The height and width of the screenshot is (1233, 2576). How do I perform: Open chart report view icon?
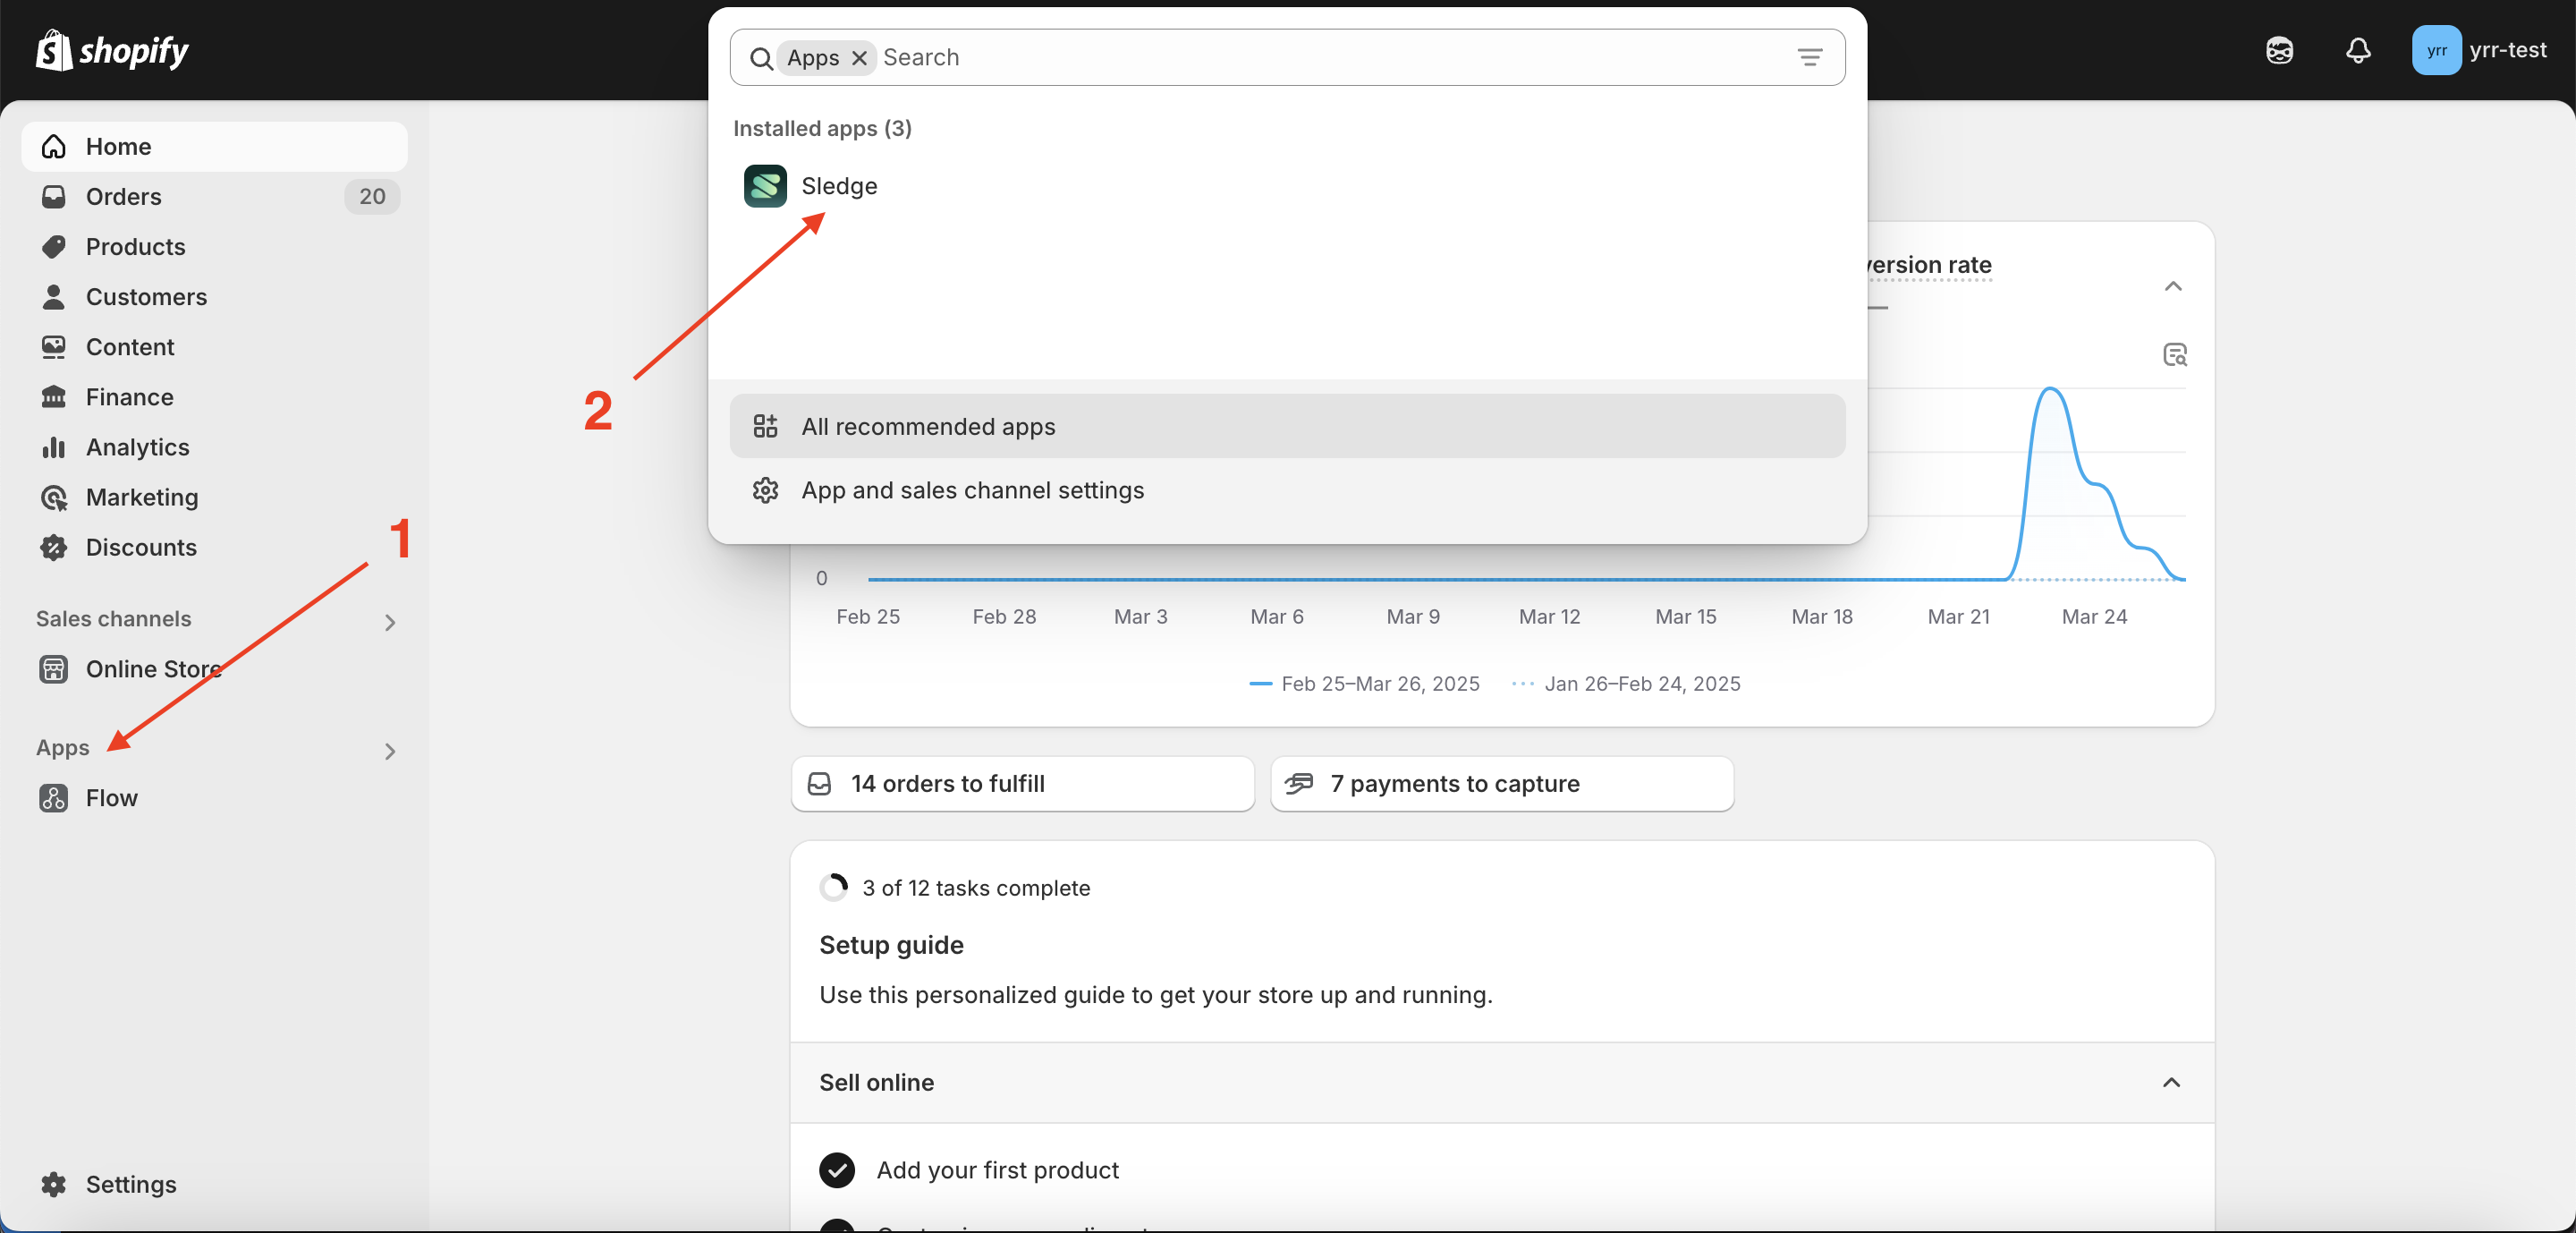[x=2174, y=355]
